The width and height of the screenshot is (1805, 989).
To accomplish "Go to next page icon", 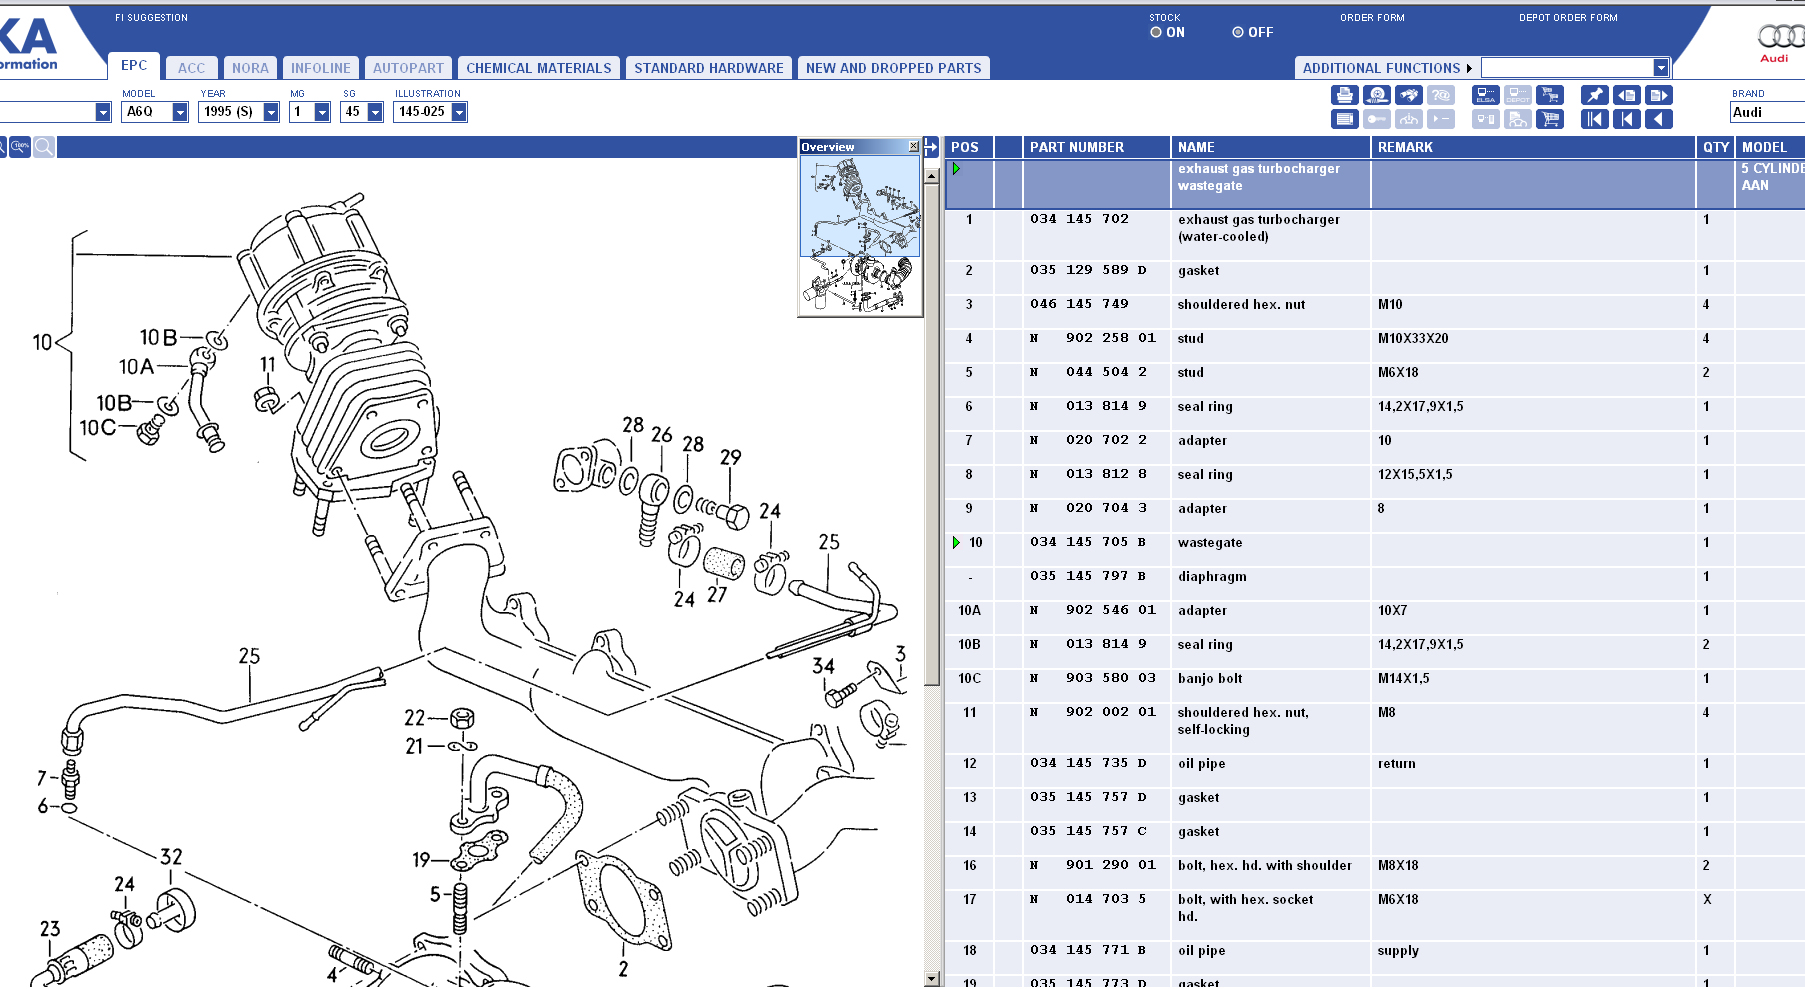I will coord(1659,95).
